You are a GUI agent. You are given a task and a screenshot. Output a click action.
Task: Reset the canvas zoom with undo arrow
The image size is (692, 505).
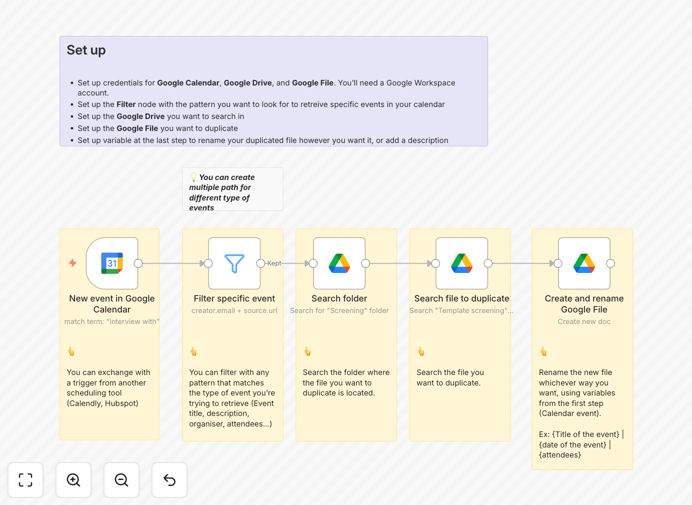click(169, 480)
